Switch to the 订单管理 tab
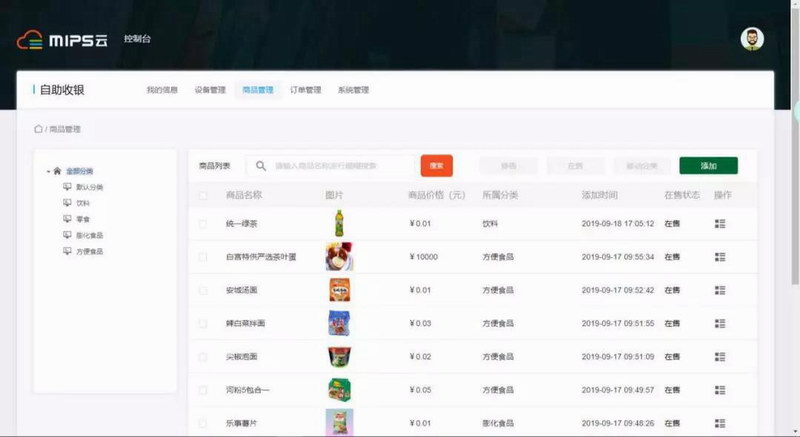The width and height of the screenshot is (800, 437). click(305, 90)
